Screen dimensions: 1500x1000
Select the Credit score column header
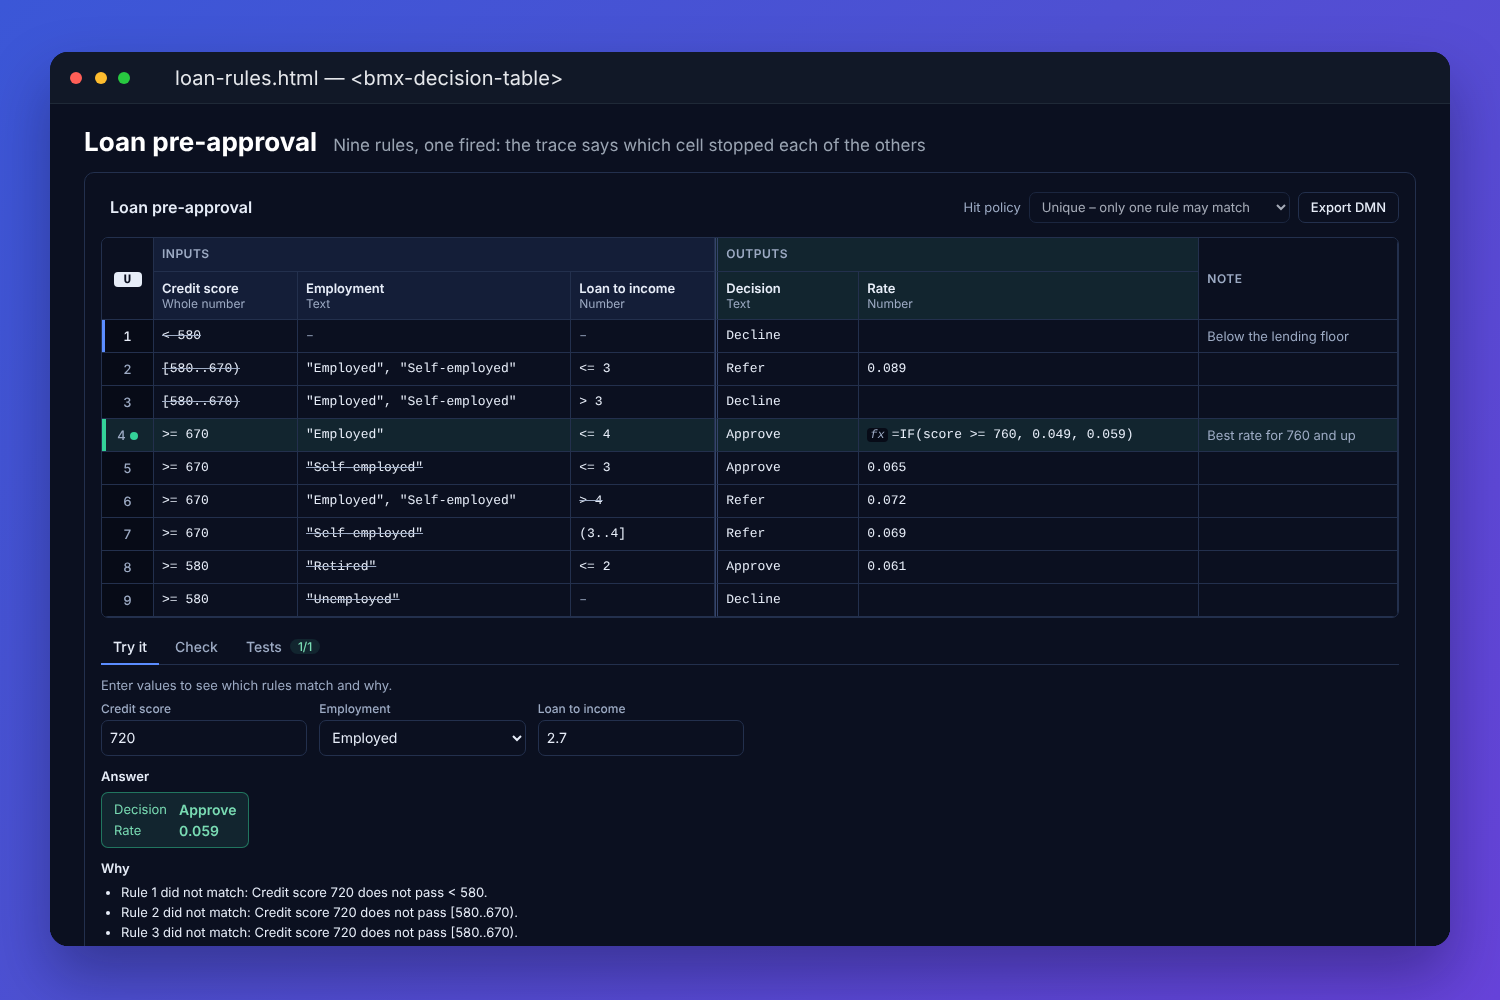coord(225,296)
